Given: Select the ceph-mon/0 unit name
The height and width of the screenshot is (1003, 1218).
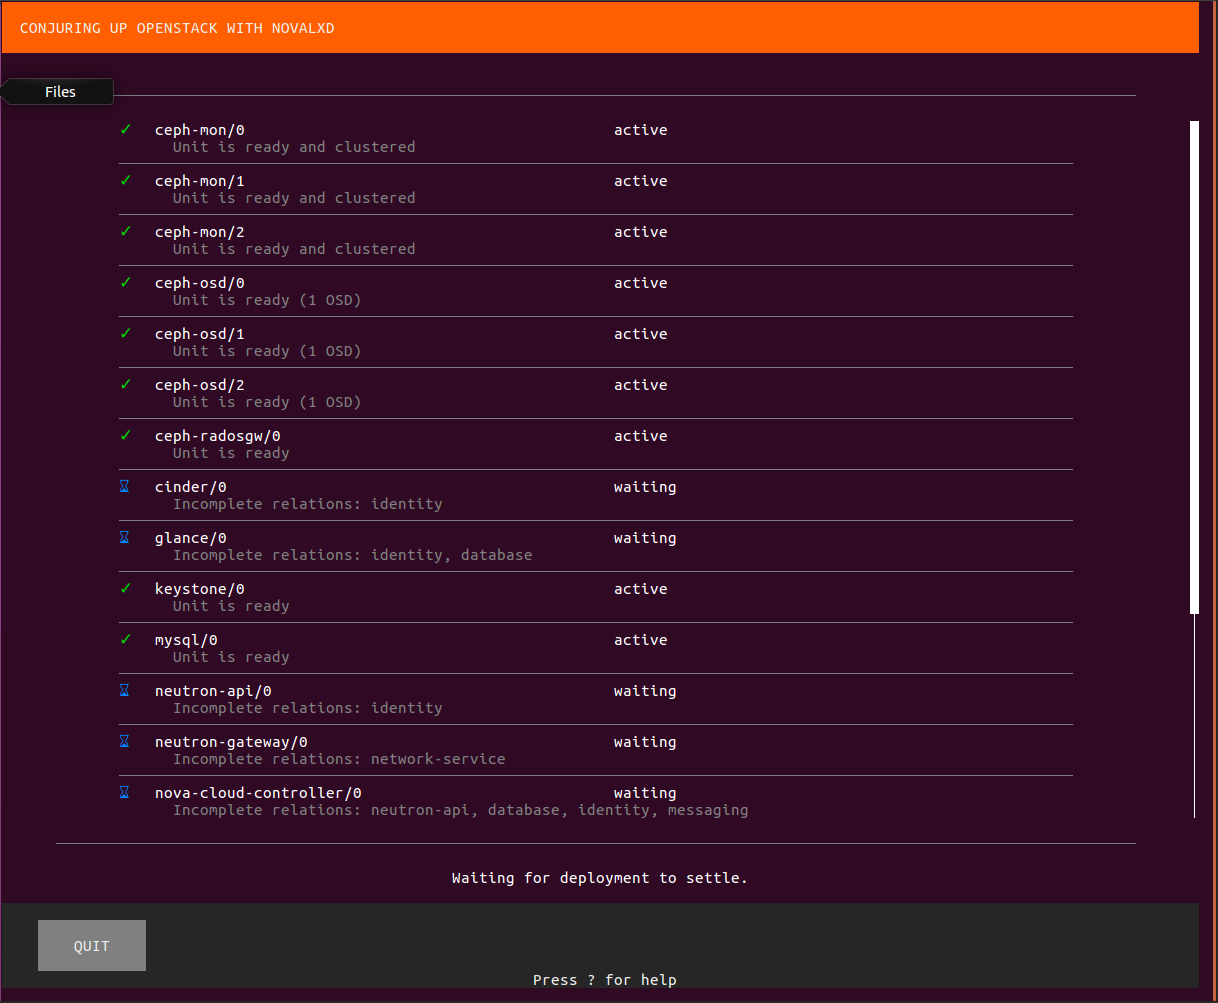Looking at the screenshot, I should (x=200, y=130).
